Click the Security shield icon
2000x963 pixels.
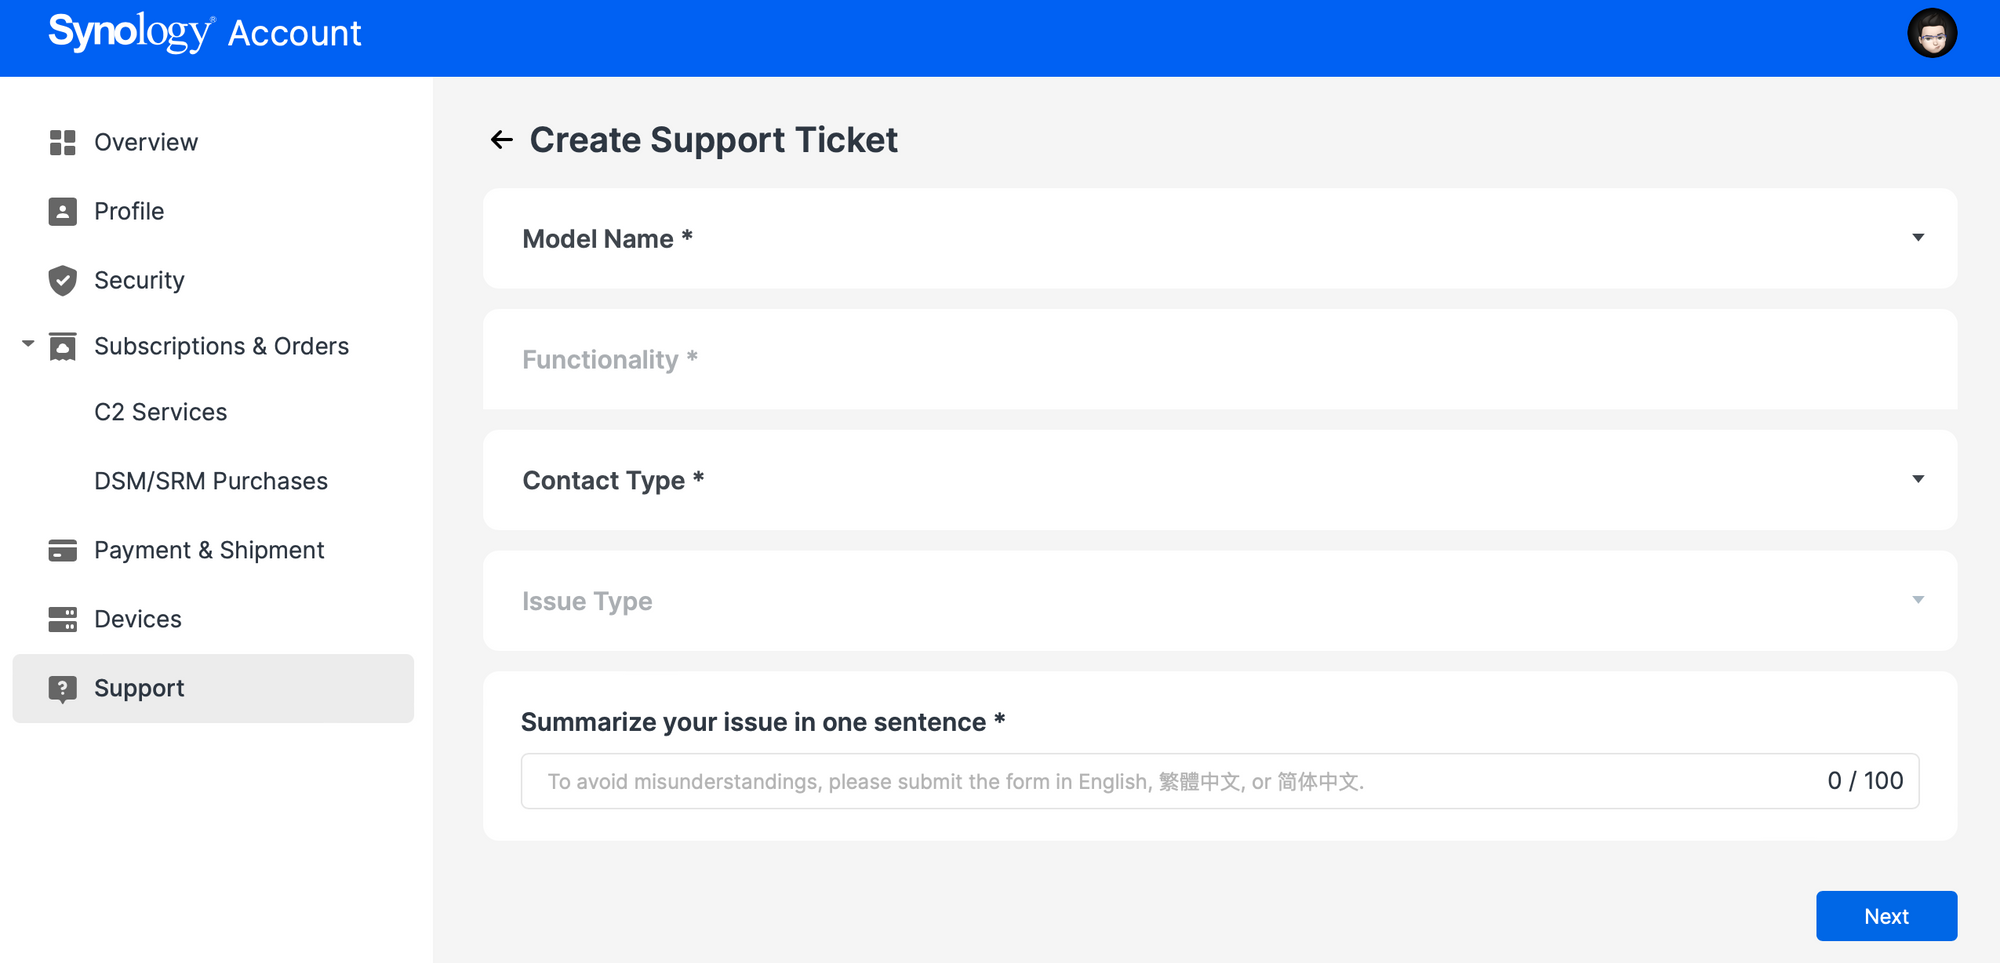click(62, 280)
